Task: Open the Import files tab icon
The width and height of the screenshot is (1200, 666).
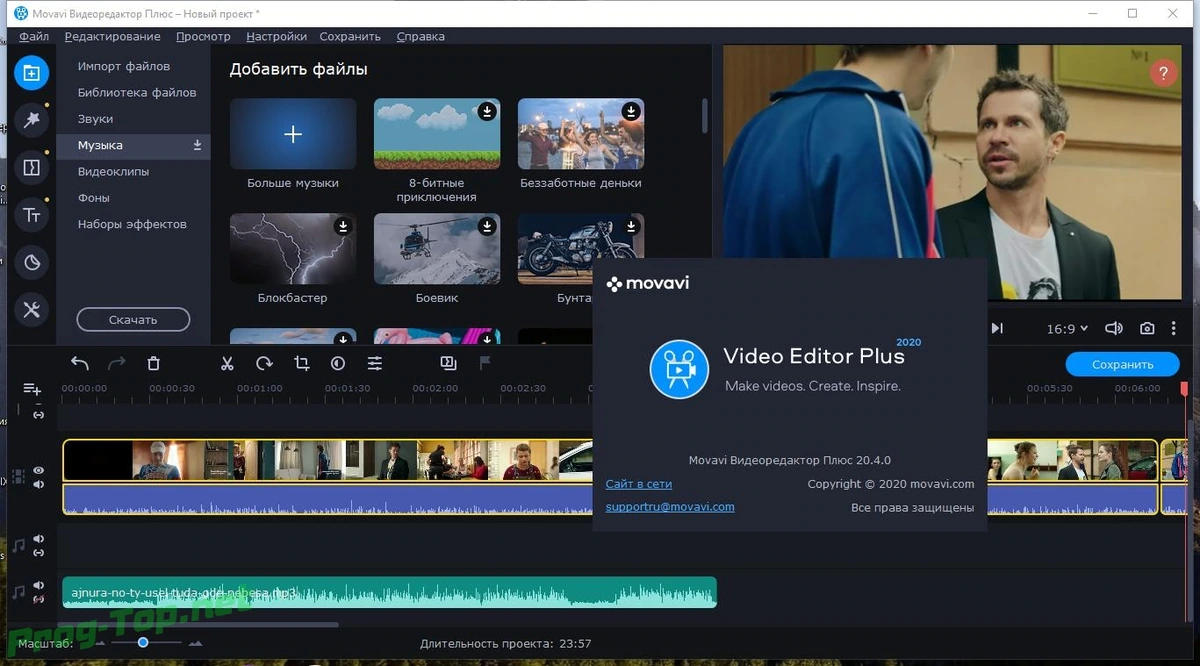Action: (31, 73)
